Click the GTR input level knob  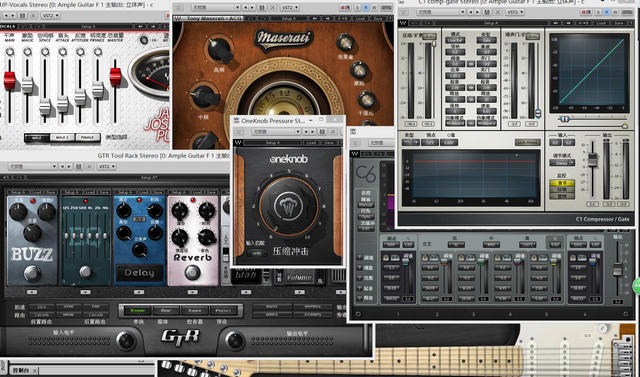click(x=126, y=340)
